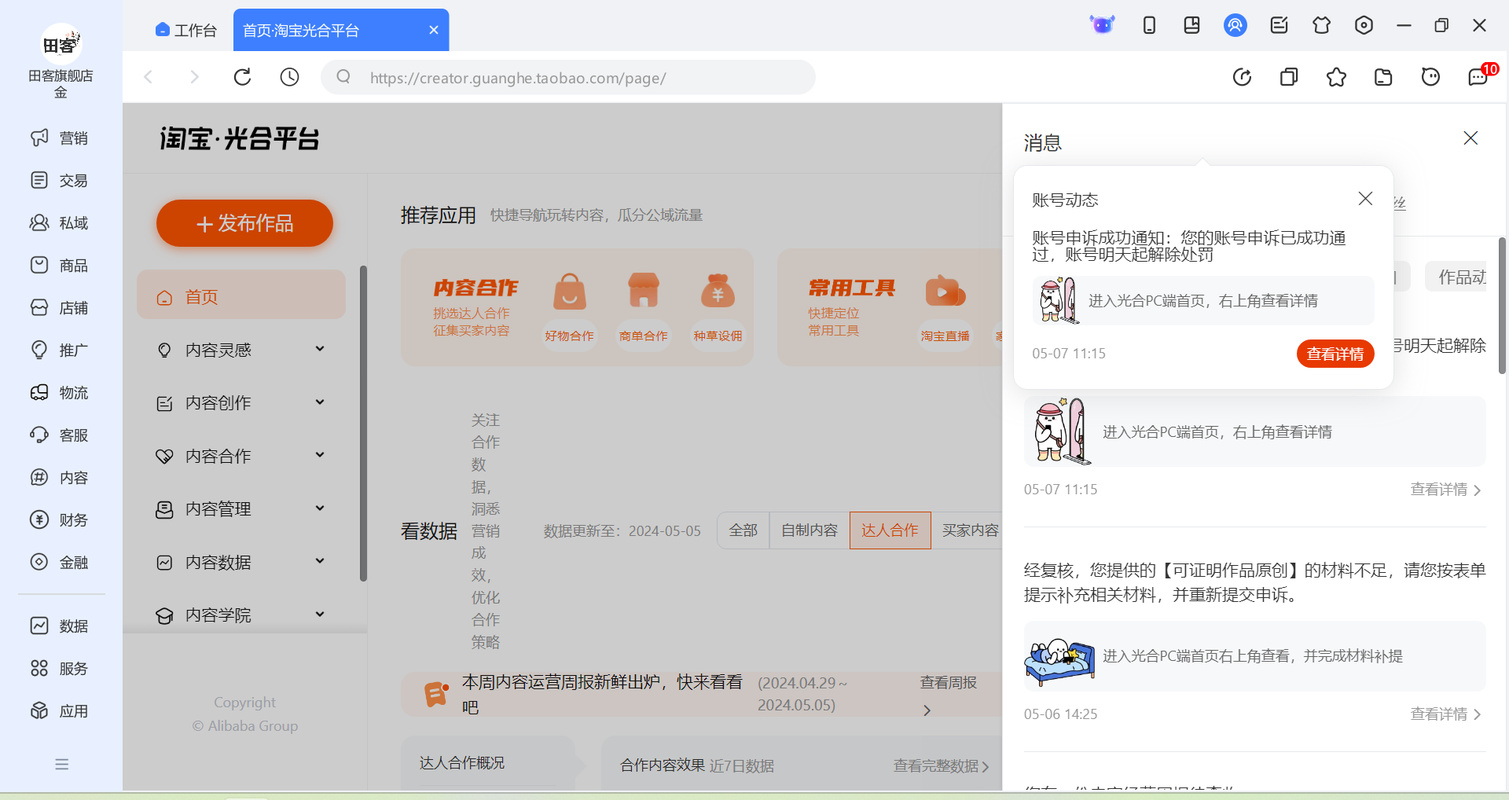This screenshot has width=1509, height=800.
Task: Open the 财务 finance sidebar item
Action: pos(60,520)
